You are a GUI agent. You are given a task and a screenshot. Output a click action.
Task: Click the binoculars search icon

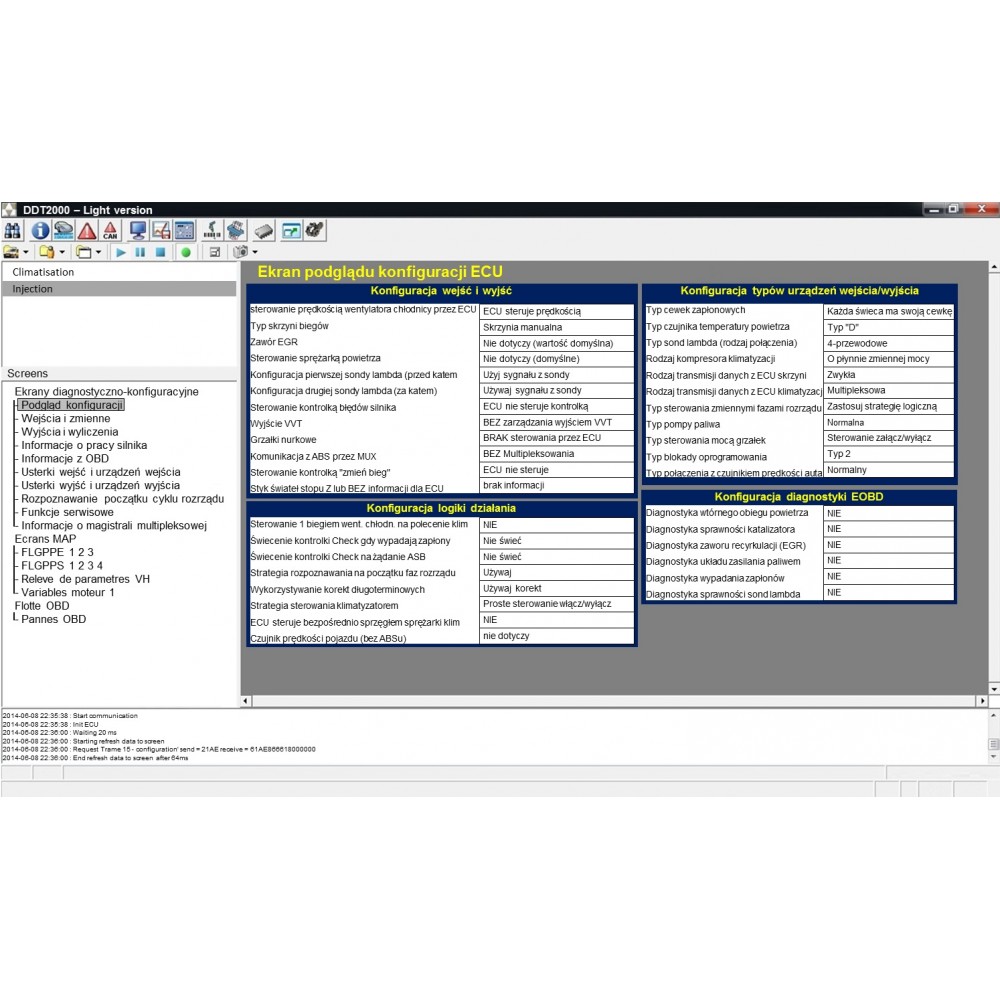point(12,231)
